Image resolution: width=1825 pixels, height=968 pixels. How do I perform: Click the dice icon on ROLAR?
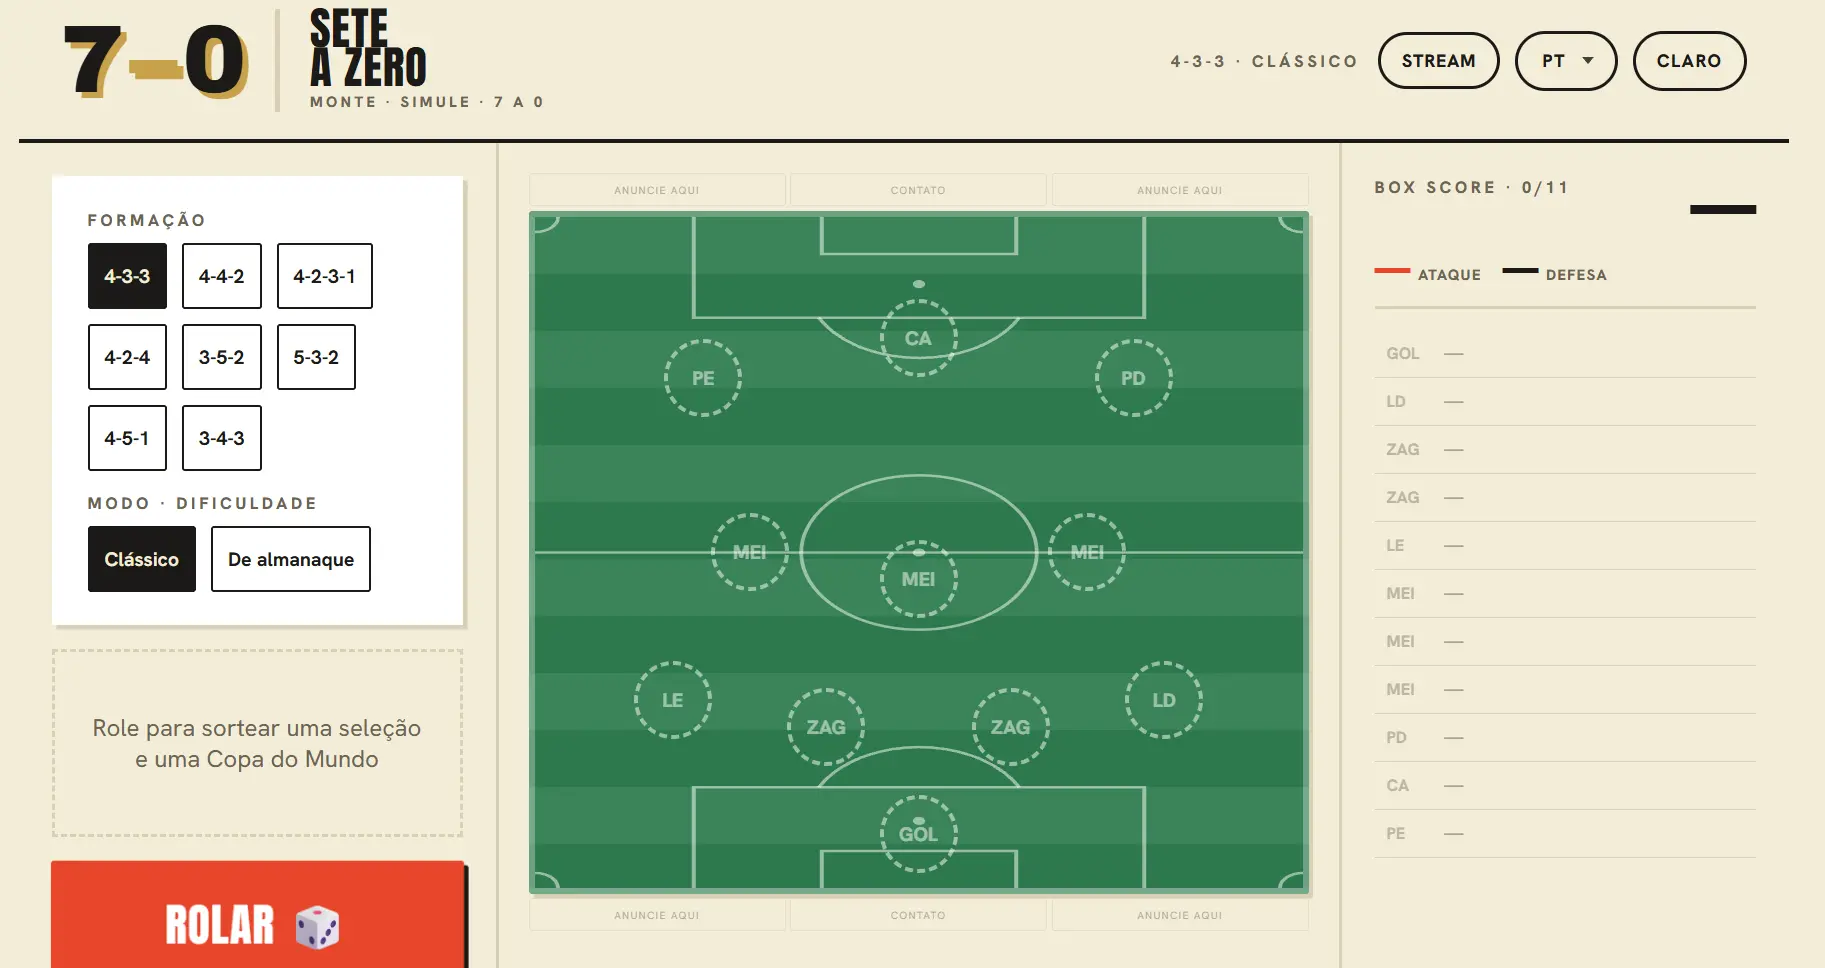tap(318, 927)
